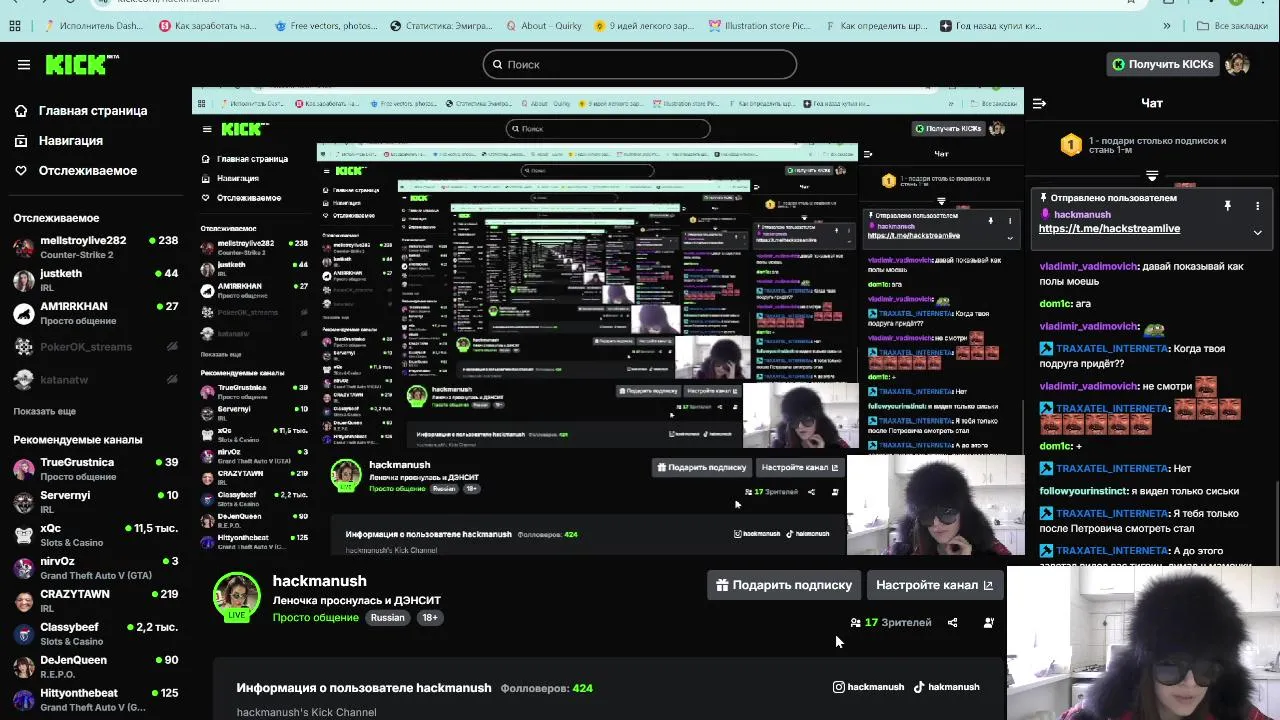Screen dimensions: 1280x720
Task: Expand the gift leaderboard with the down-arrow handle
Action: tap(1152, 176)
